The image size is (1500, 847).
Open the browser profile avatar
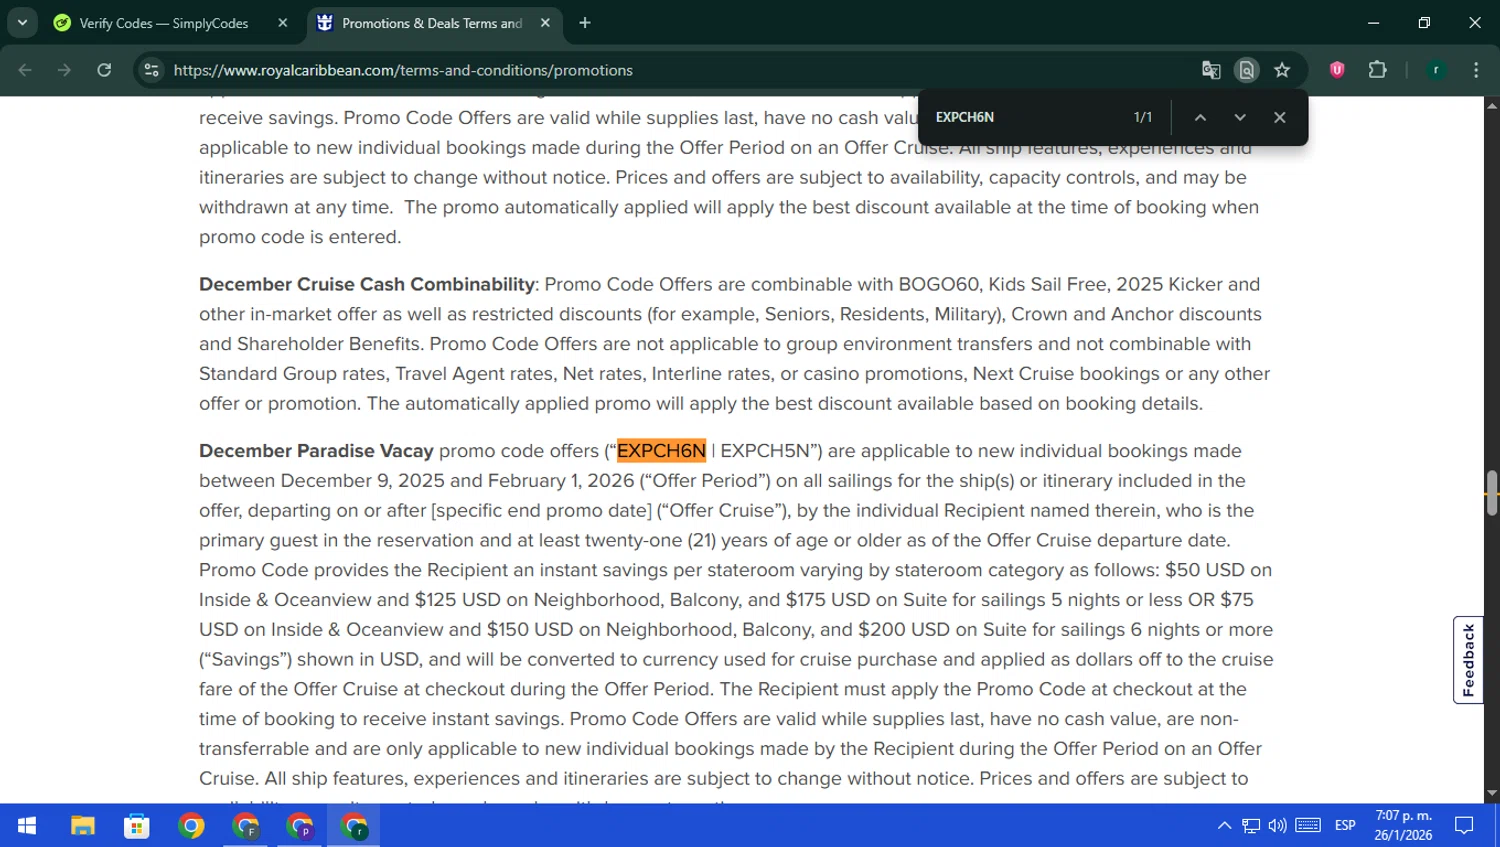1436,70
